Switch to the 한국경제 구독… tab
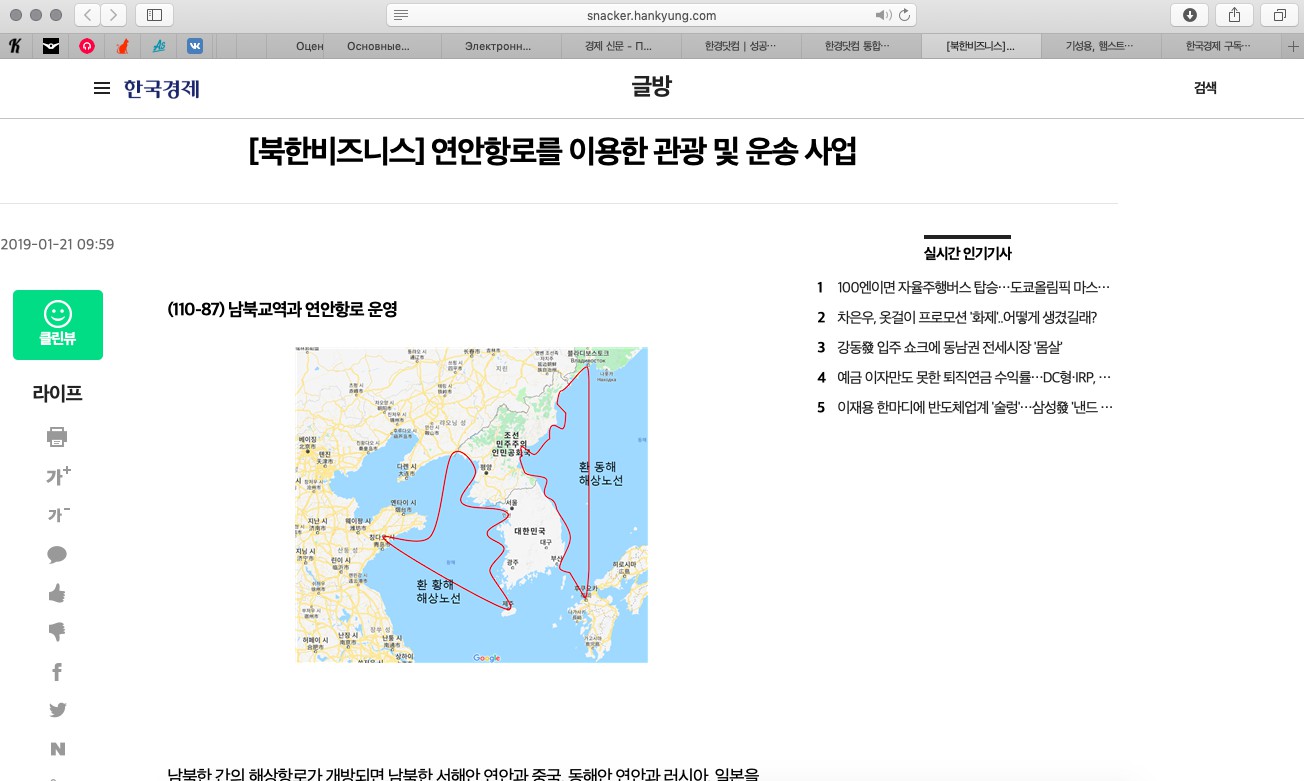Screen dimensions: 1304x781 [x=1222, y=46]
